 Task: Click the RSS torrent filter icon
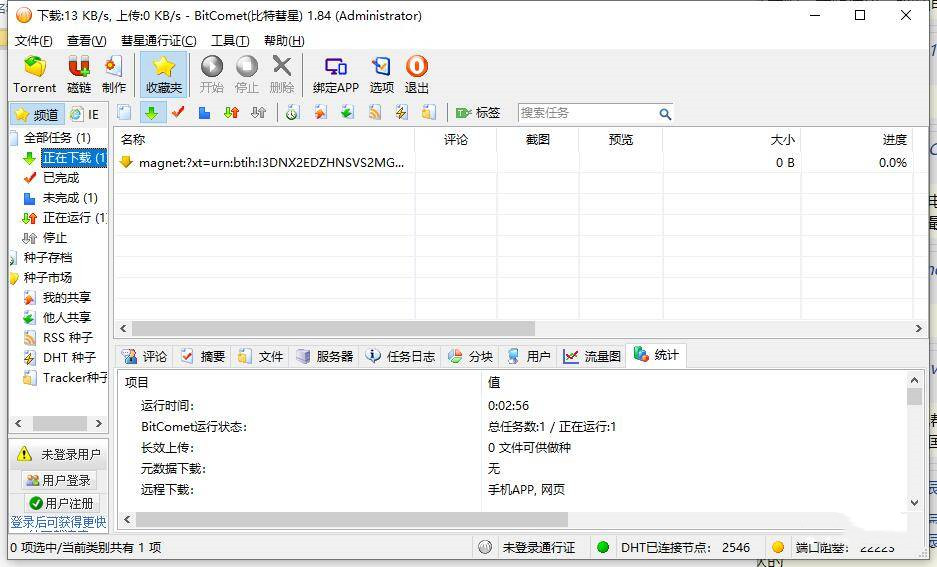[x=375, y=112]
